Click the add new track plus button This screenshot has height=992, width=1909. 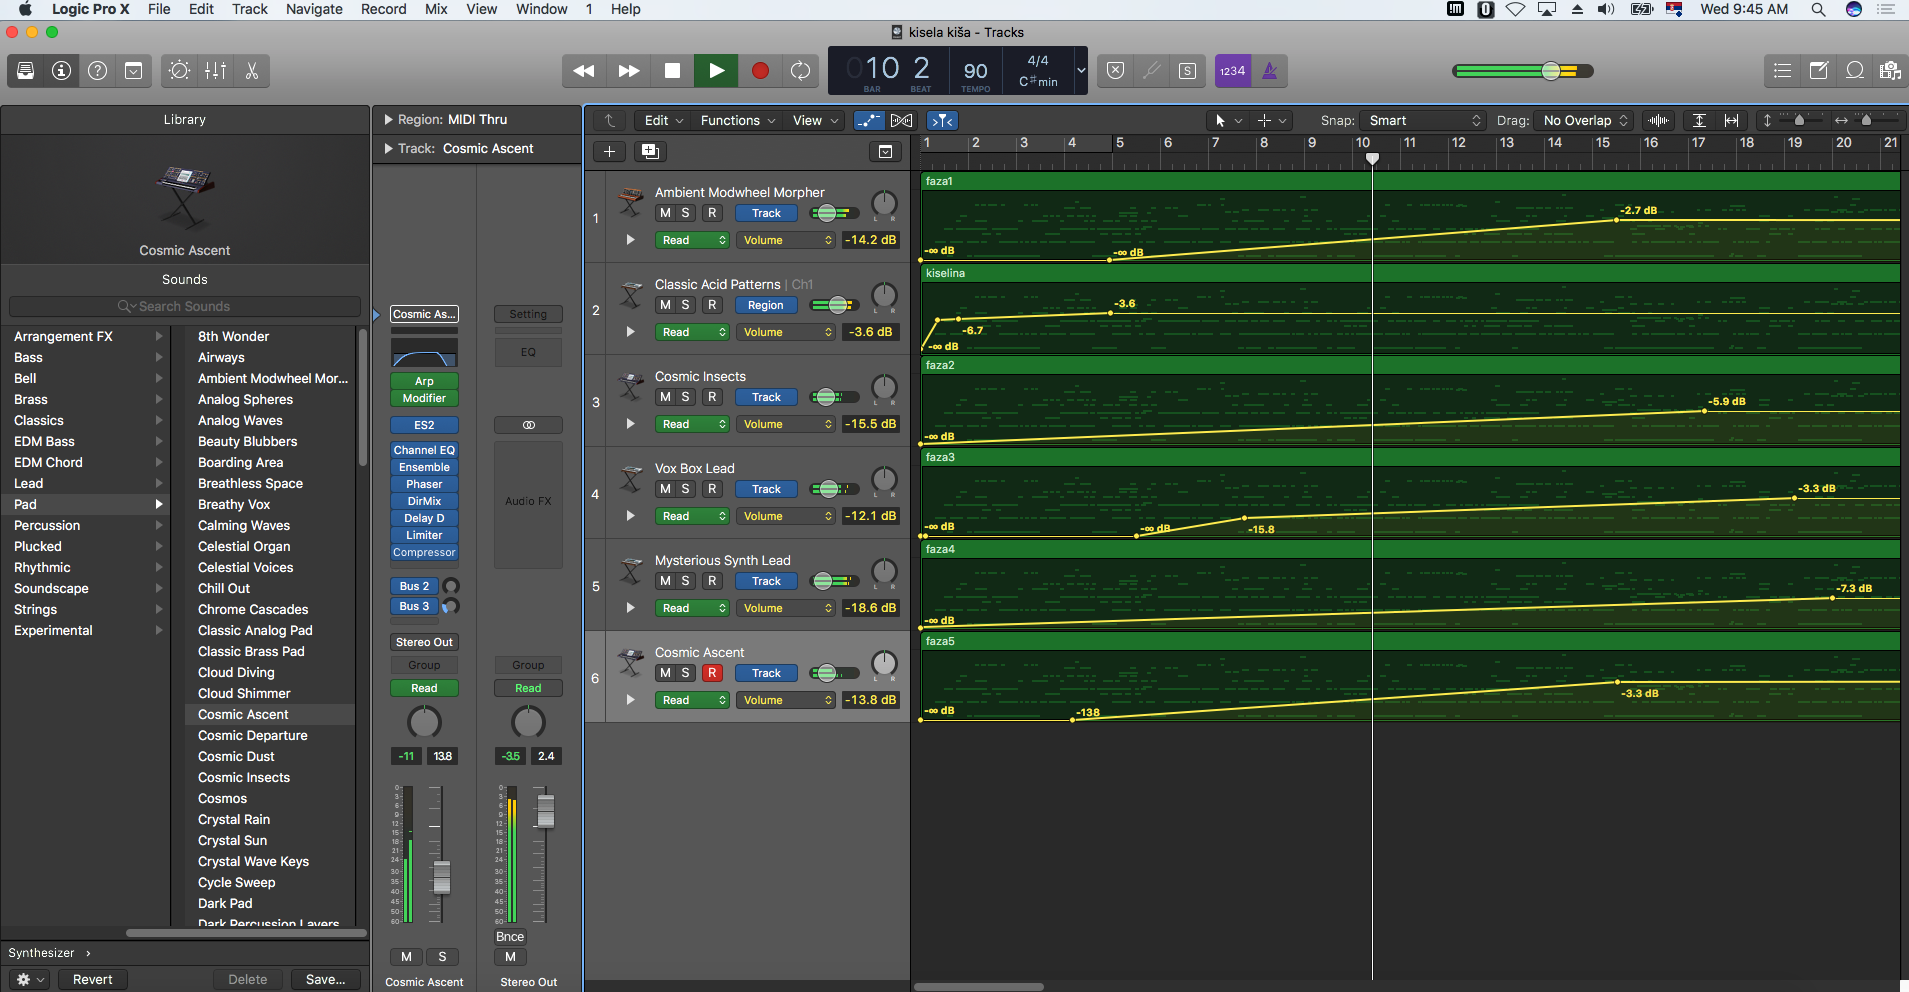(609, 152)
